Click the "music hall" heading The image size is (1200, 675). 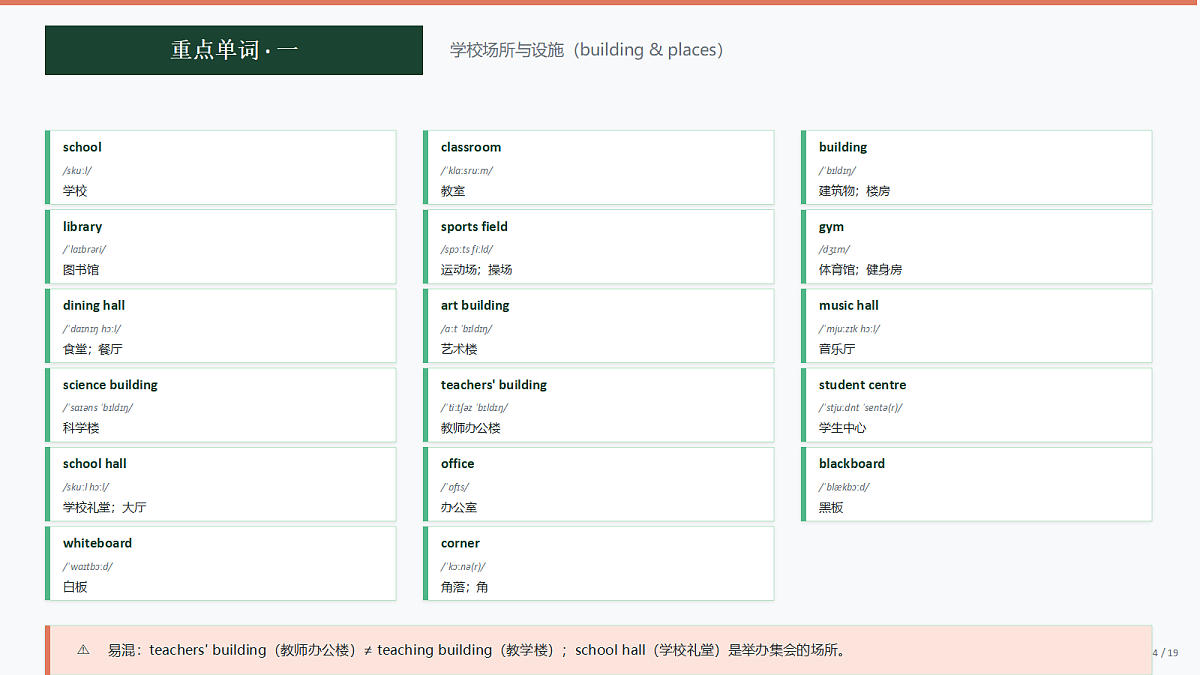point(849,306)
